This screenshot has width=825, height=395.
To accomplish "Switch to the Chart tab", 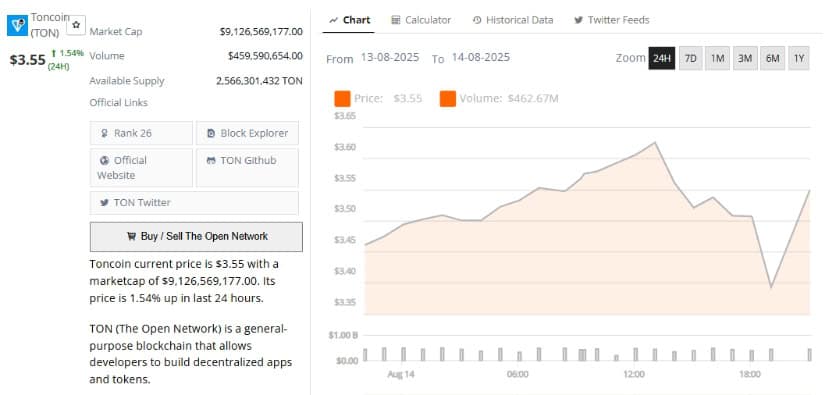I will pos(349,21).
